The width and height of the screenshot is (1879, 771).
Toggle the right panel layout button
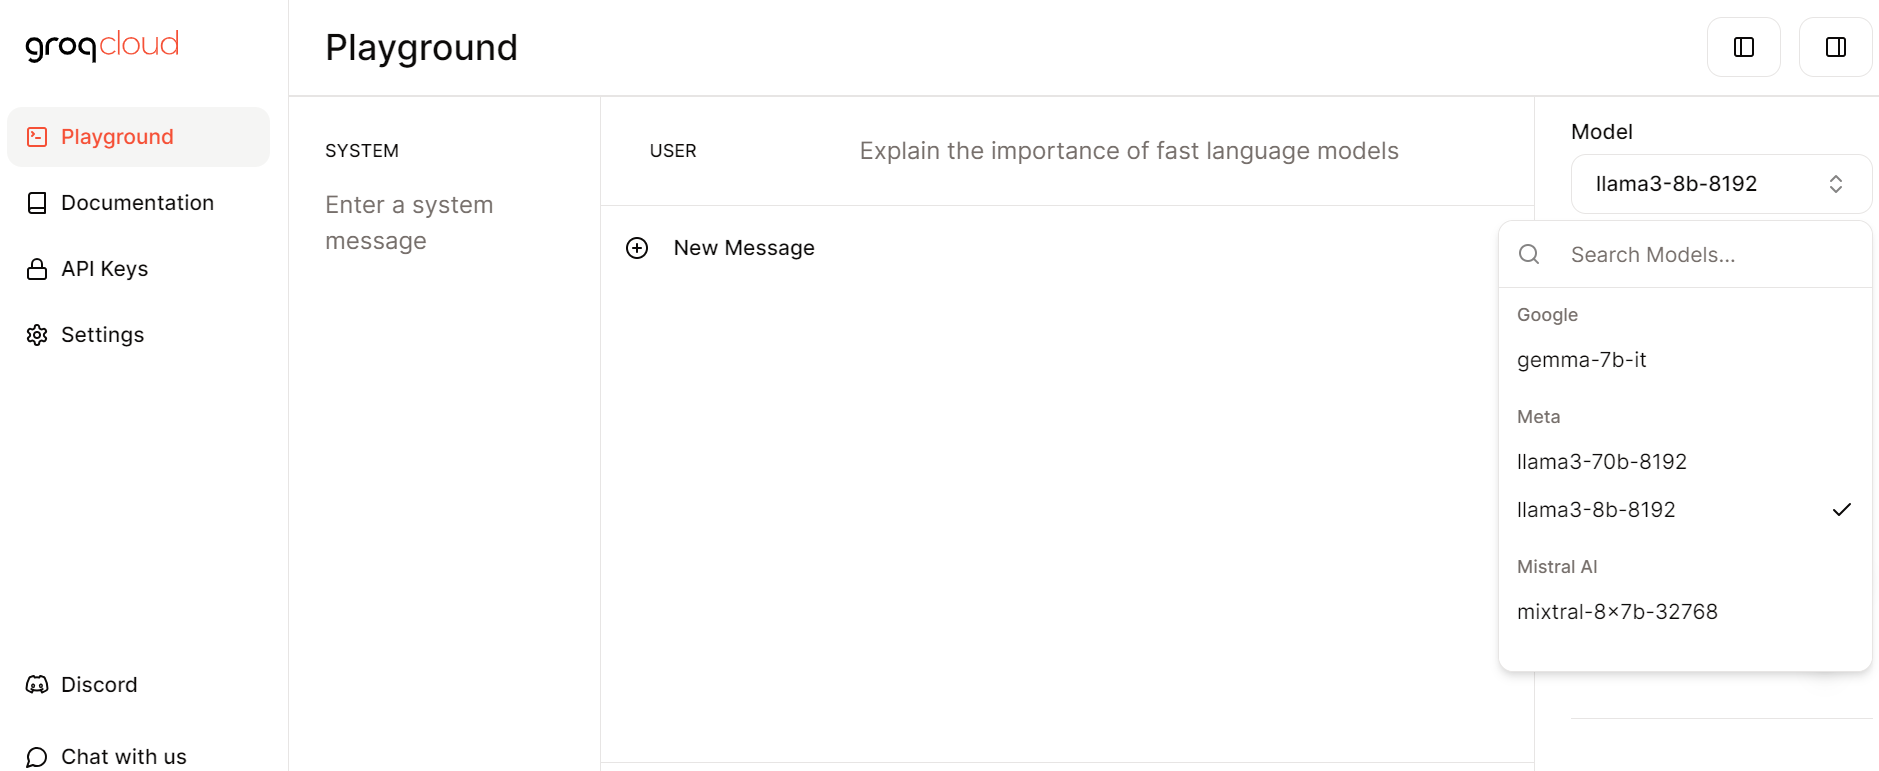click(1835, 47)
